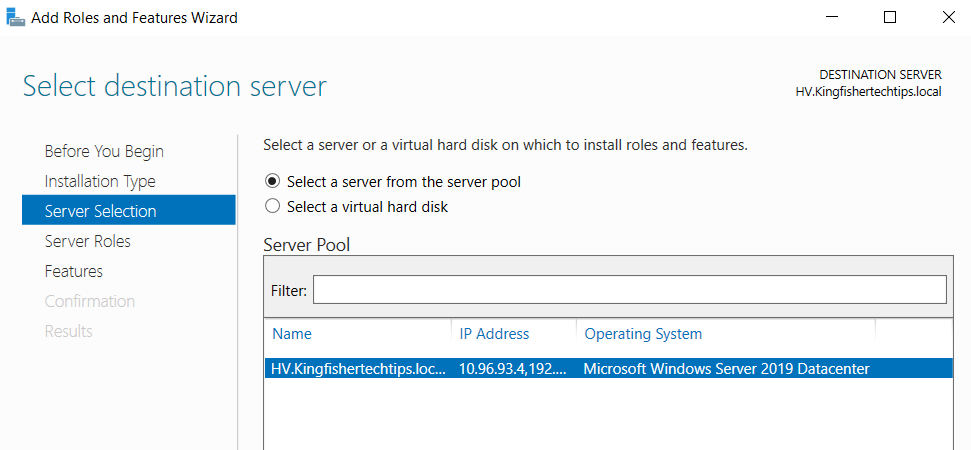Screen dimensions: 971x450
Task: Click the disabled Confirmation step
Action: click(x=90, y=301)
